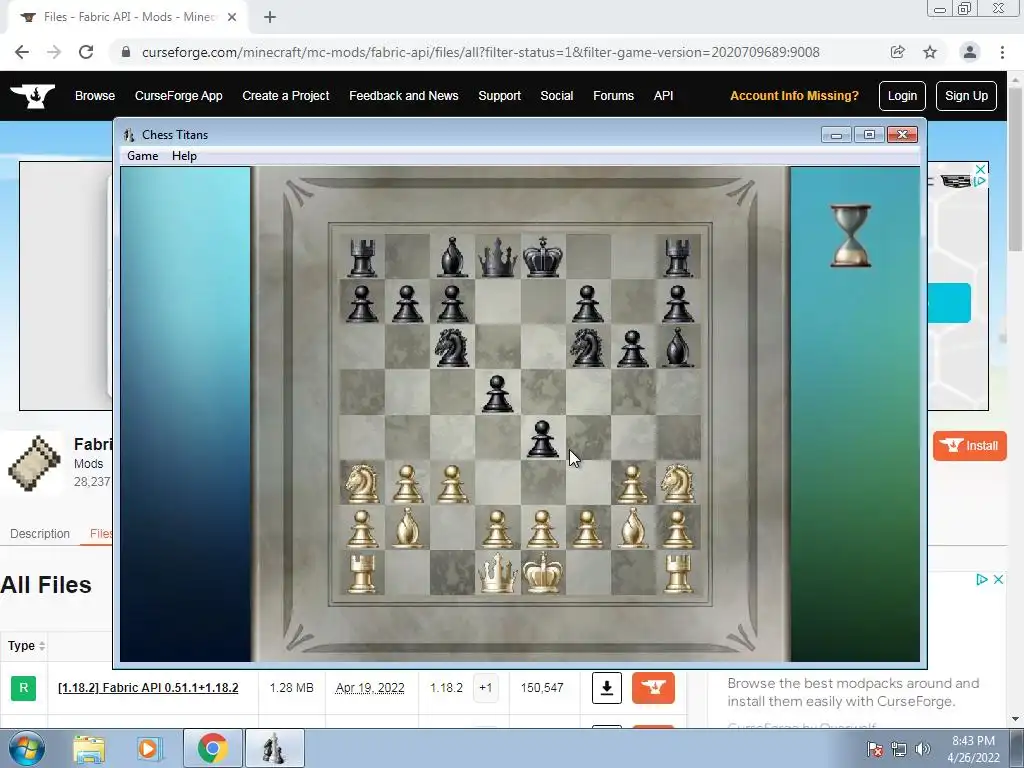
Task: Select the white rook on h1
Action: [x=677, y=573]
